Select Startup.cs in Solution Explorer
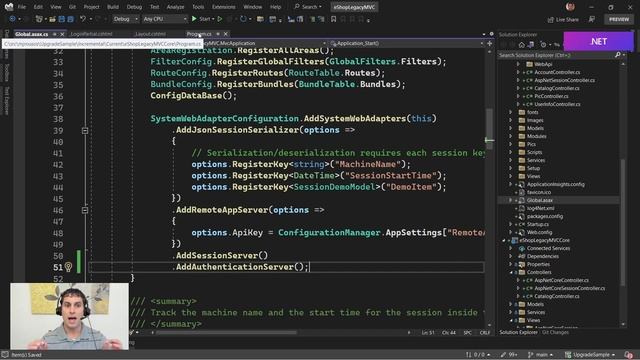640x360 pixels. coord(538,224)
